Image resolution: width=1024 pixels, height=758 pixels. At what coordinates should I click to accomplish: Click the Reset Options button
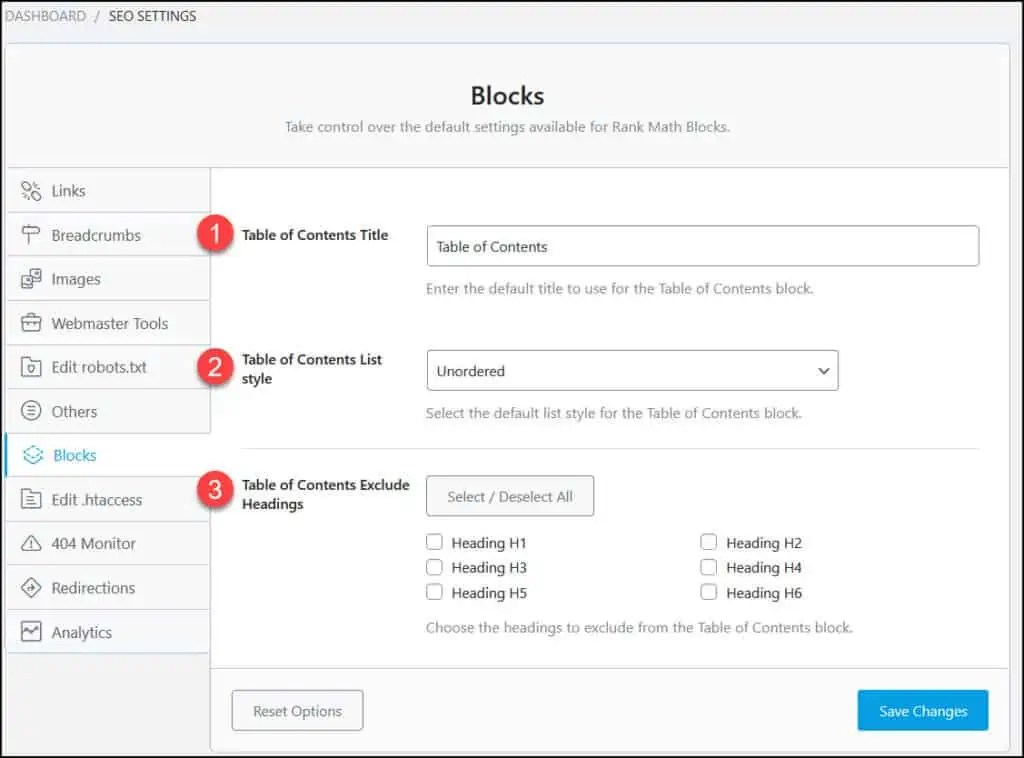[297, 710]
